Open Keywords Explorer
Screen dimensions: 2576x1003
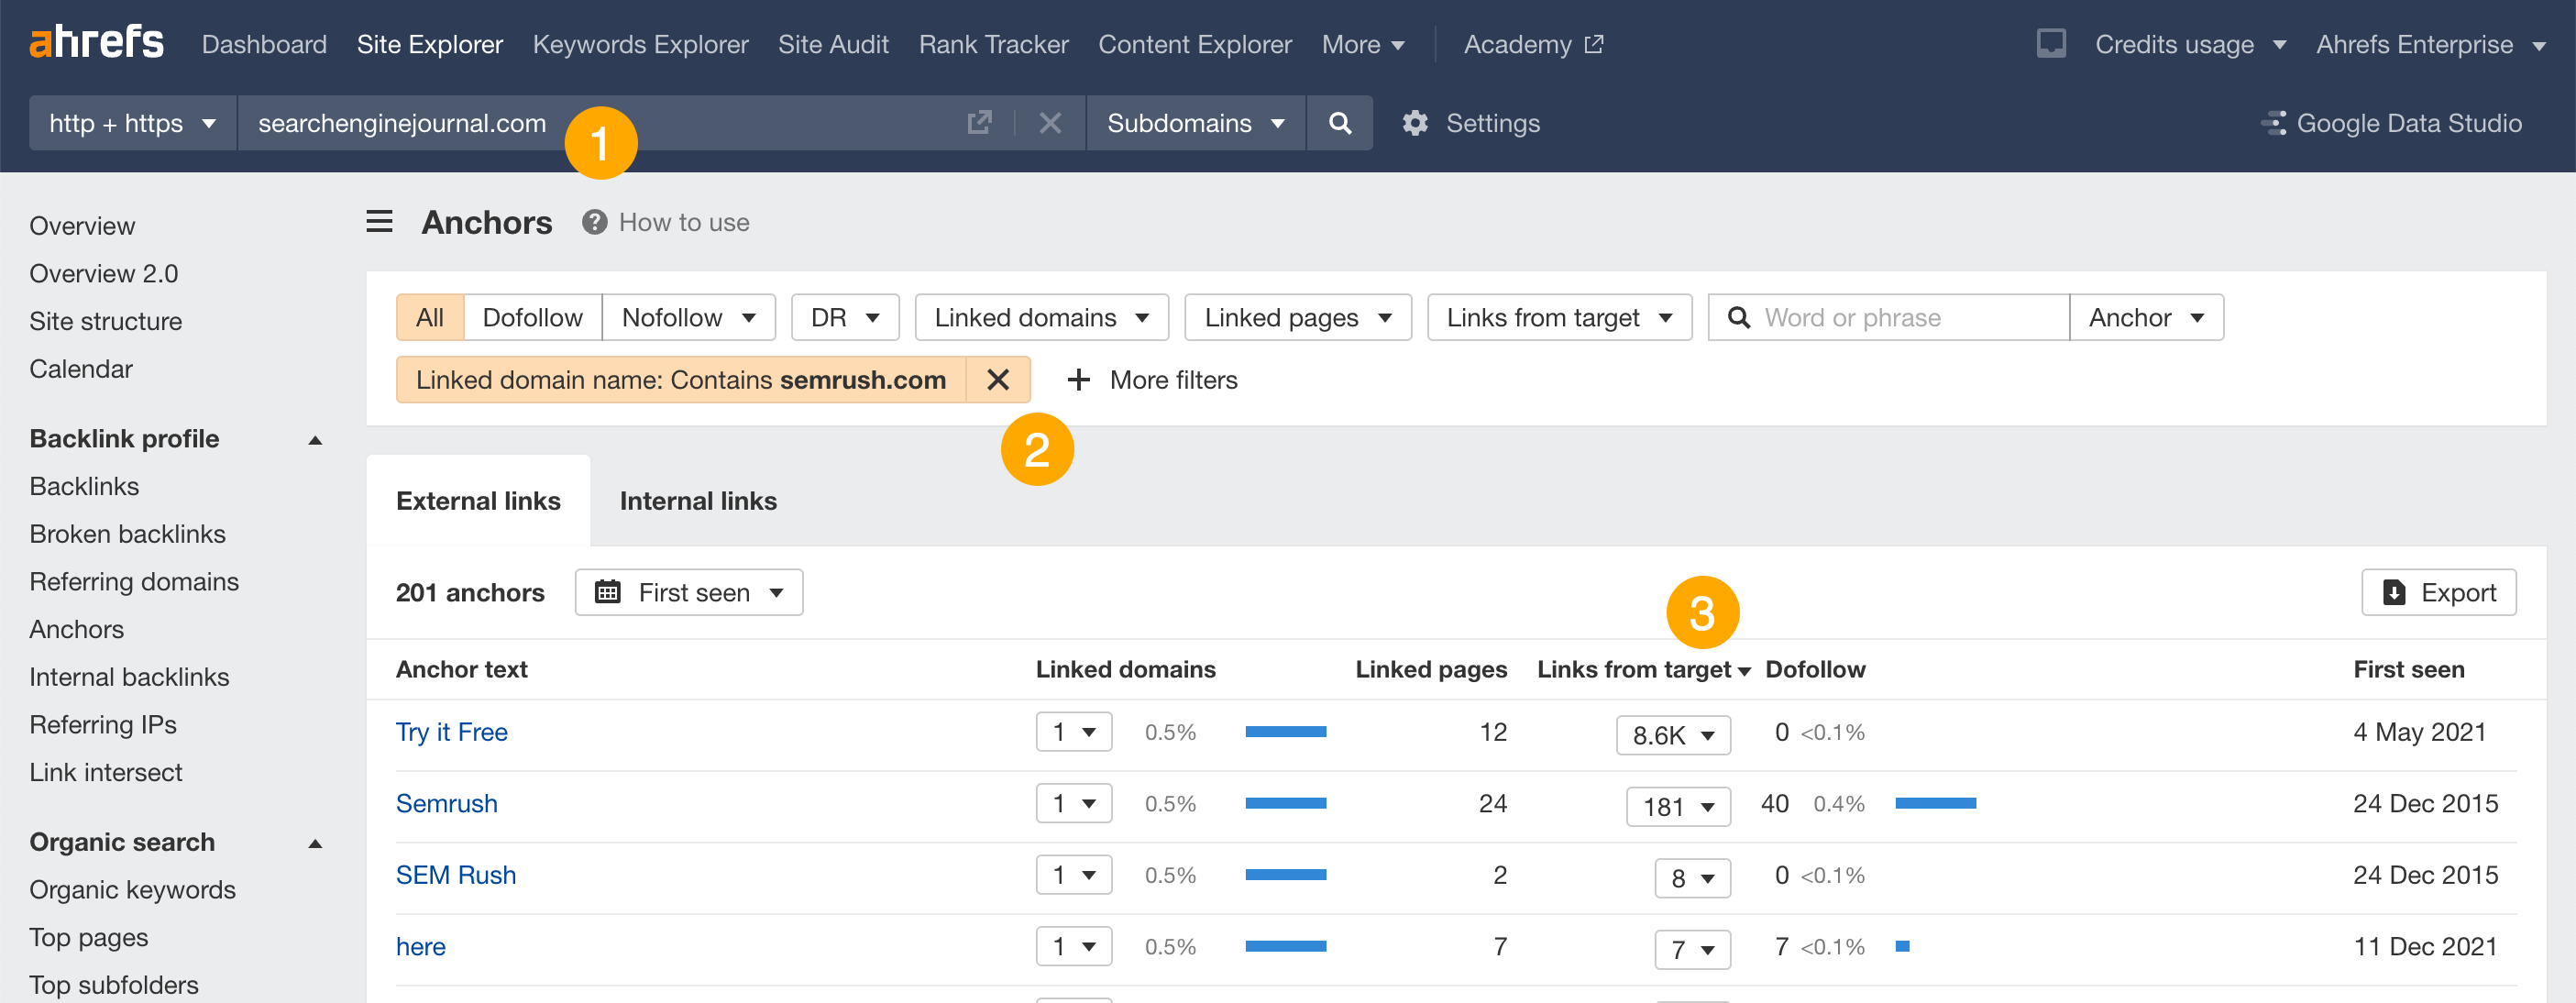click(640, 44)
